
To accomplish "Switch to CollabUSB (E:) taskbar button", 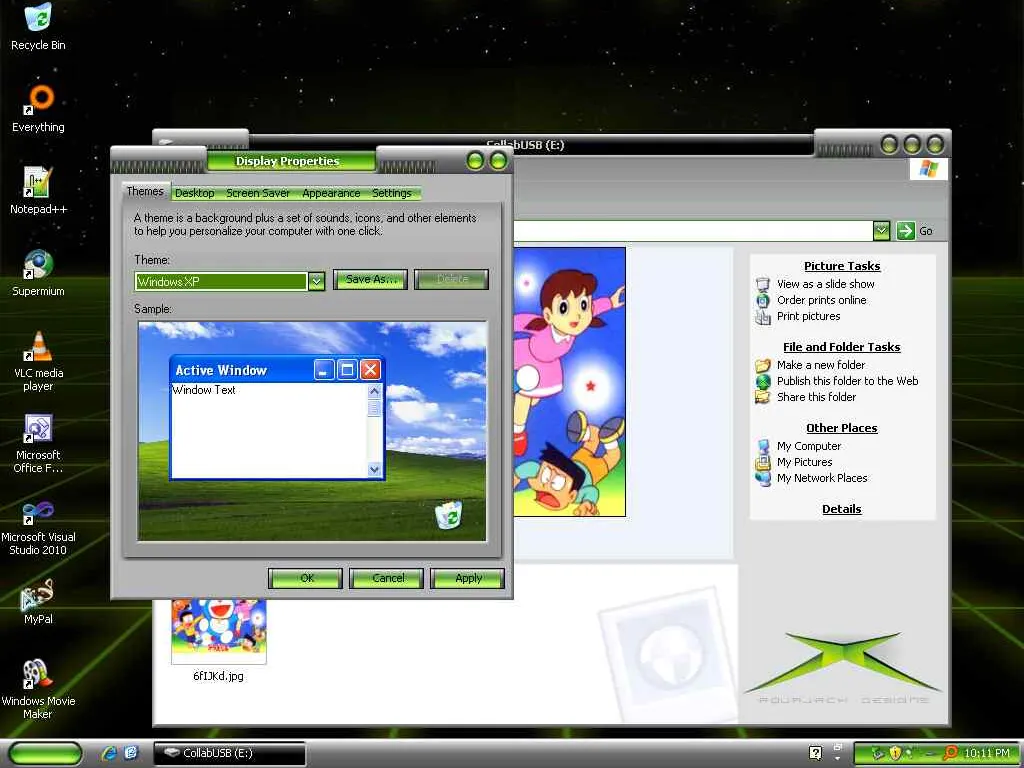I will [x=230, y=753].
